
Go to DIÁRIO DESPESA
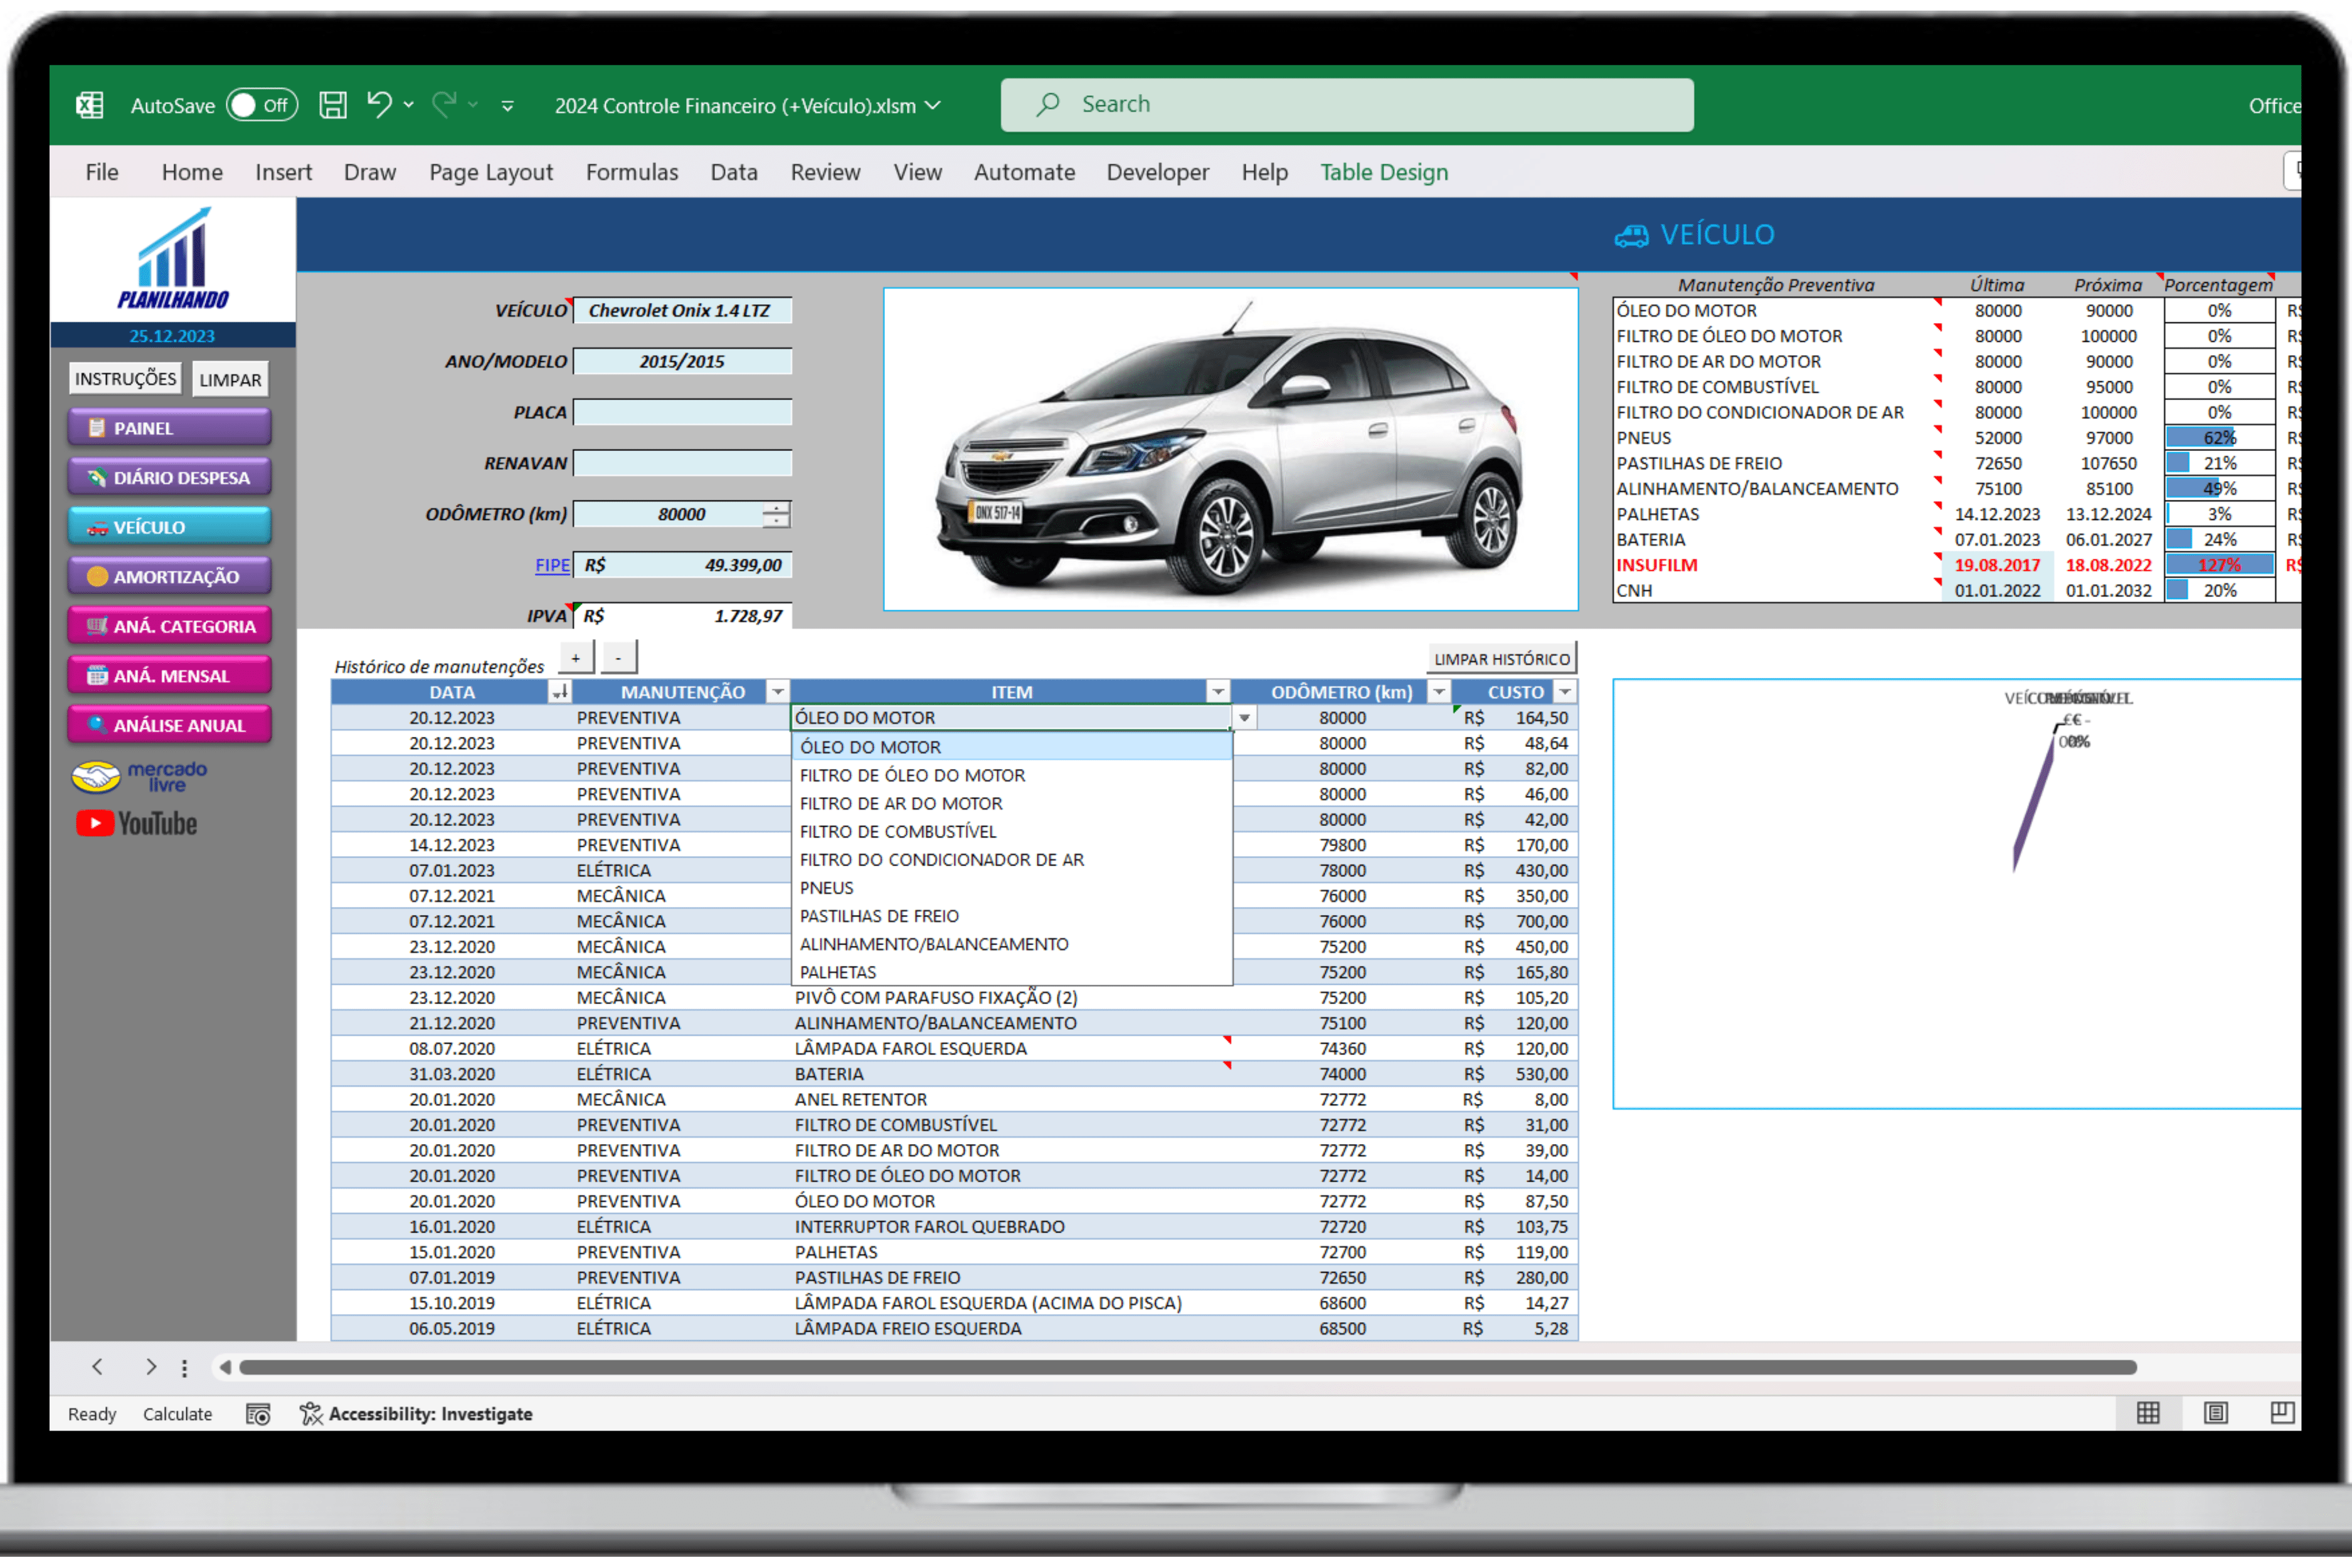[x=170, y=478]
